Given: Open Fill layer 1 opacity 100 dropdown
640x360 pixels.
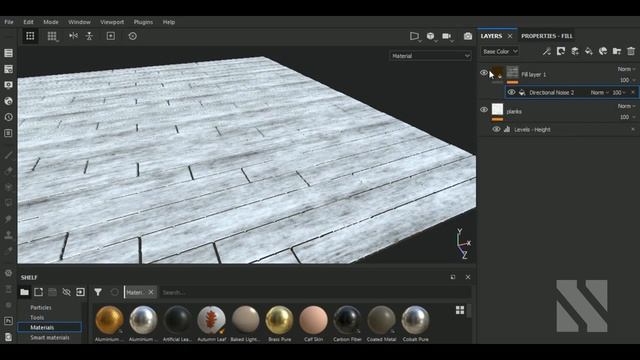Looking at the screenshot, I should [627, 80].
